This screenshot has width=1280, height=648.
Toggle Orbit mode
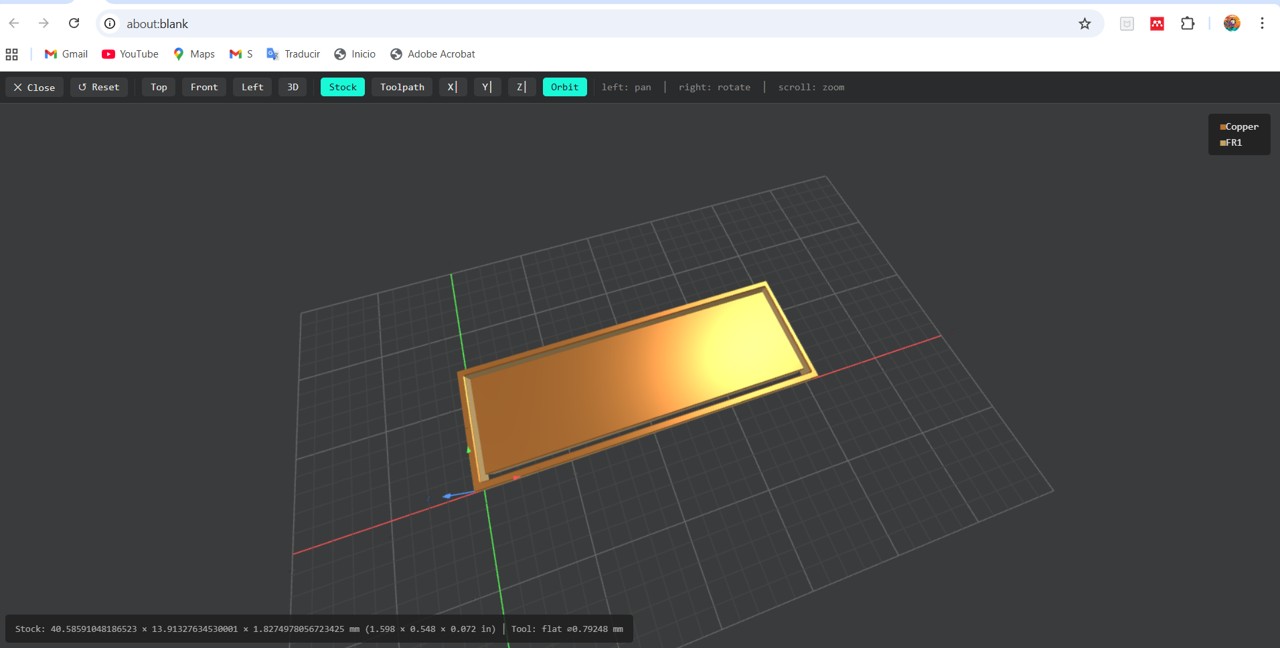point(565,87)
